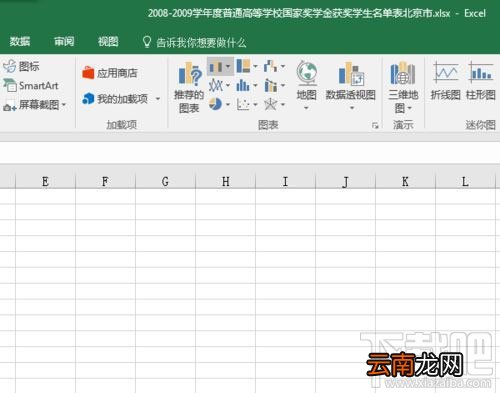Insert a pie or doughnut chart

(215, 104)
